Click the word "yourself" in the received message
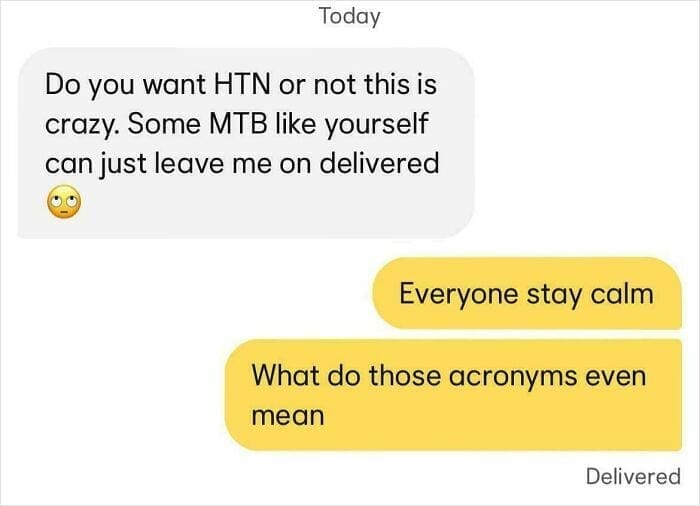Screen dimensions: 700x506 (376, 125)
